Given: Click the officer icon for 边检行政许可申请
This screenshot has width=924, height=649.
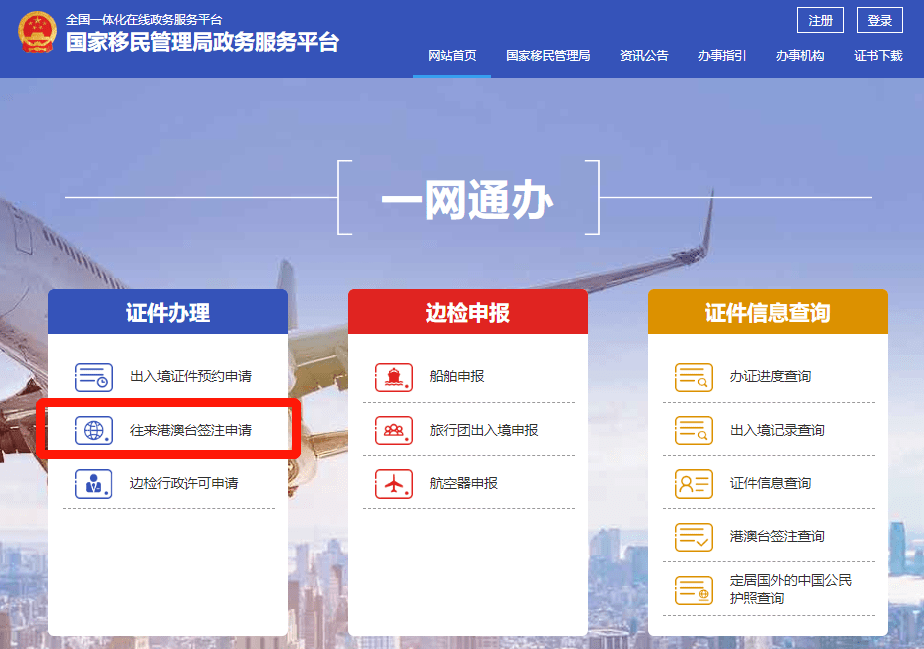Looking at the screenshot, I should pos(94,483).
